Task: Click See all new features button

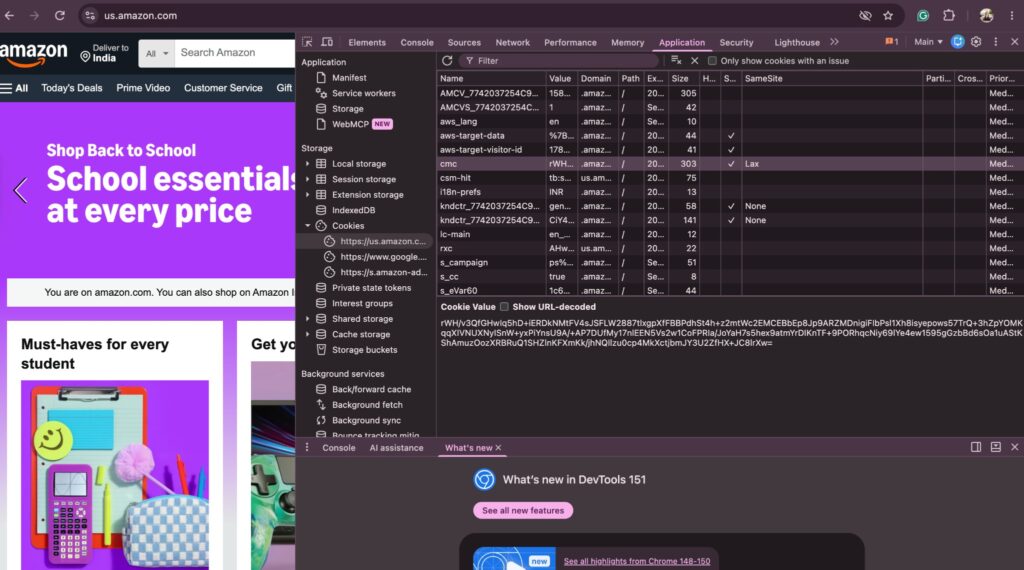Action: tap(523, 511)
